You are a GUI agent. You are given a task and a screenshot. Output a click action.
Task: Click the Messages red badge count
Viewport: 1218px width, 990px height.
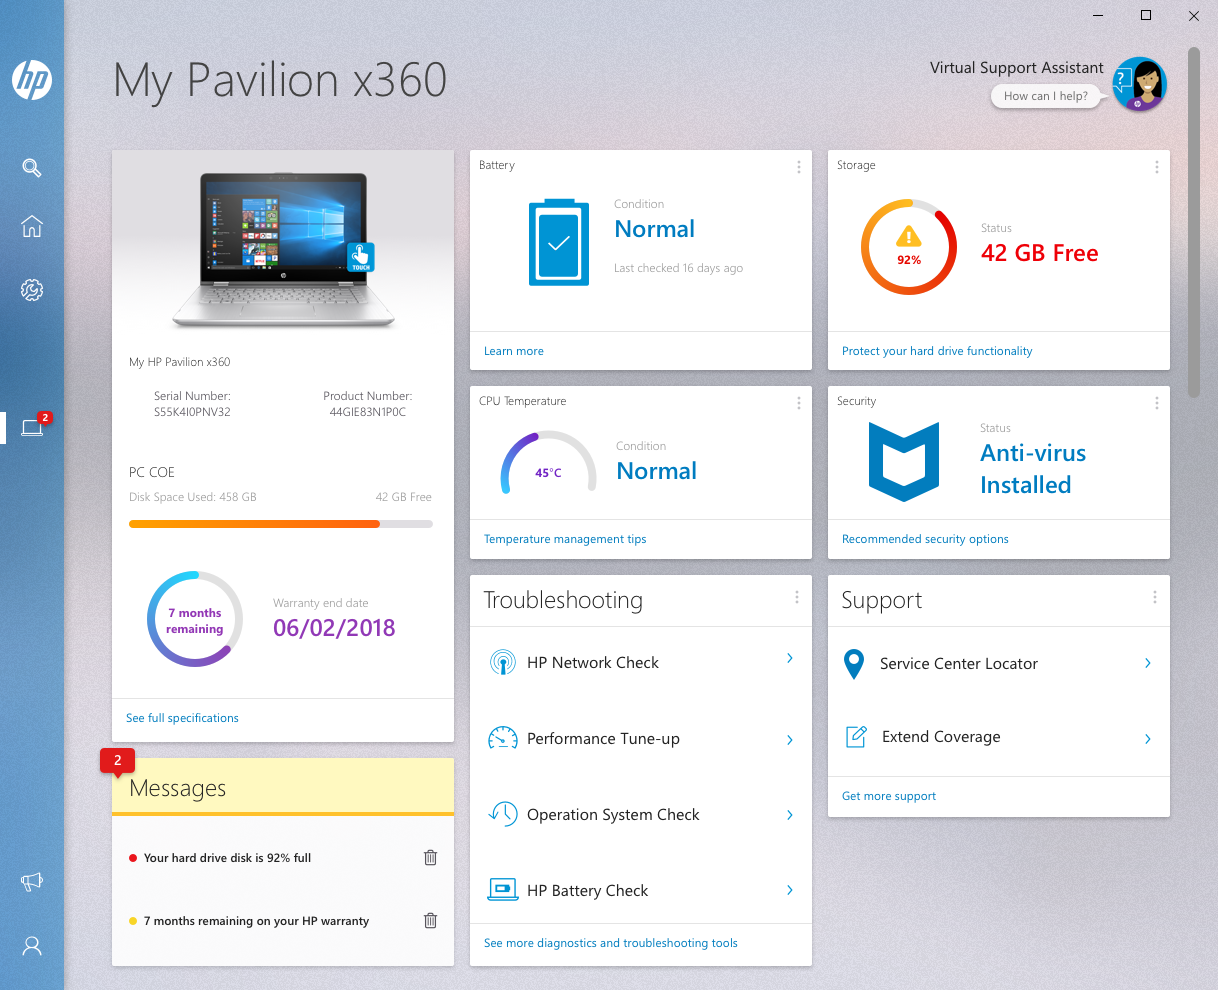pos(117,761)
